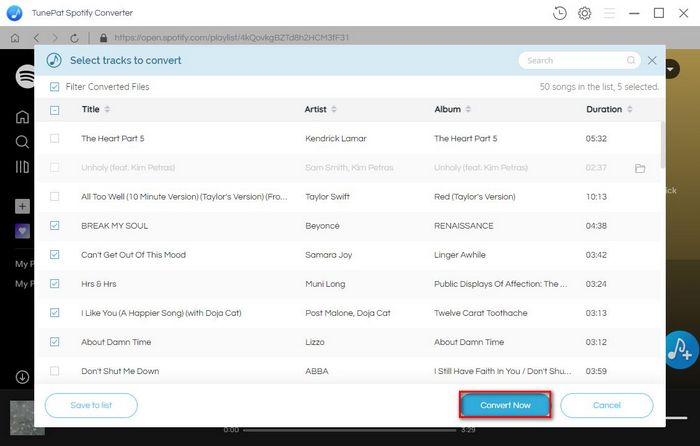Open Spotify Home in the sidebar

pyautogui.click(x=22, y=117)
